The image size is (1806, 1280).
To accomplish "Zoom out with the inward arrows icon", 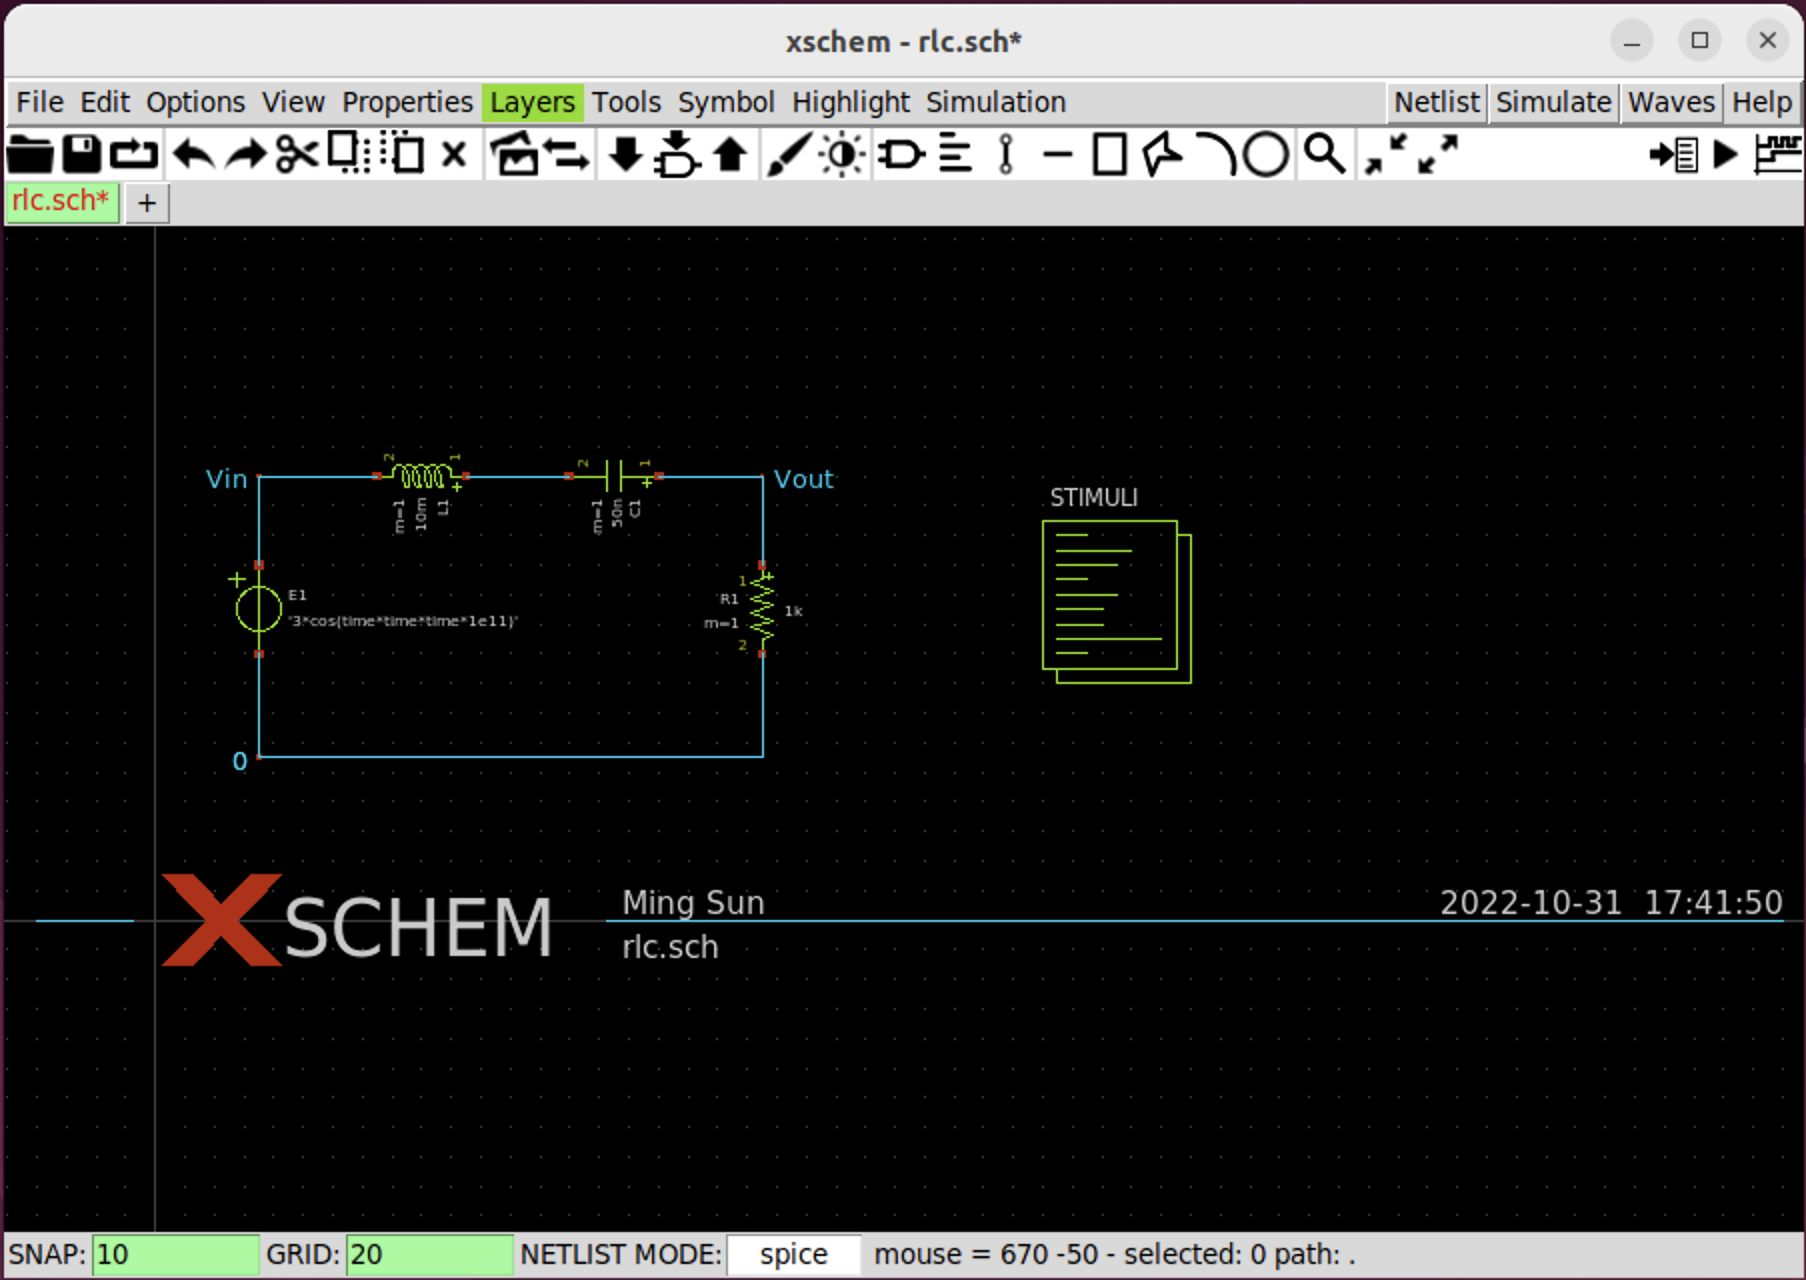I will coord(1385,155).
